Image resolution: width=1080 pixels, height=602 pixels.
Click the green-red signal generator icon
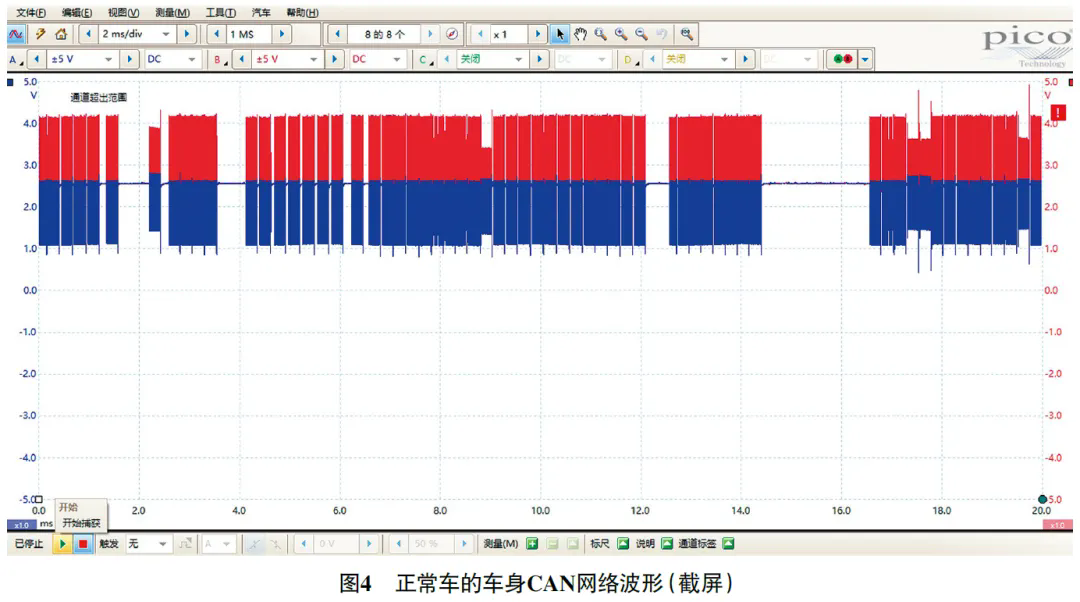coord(842,60)
